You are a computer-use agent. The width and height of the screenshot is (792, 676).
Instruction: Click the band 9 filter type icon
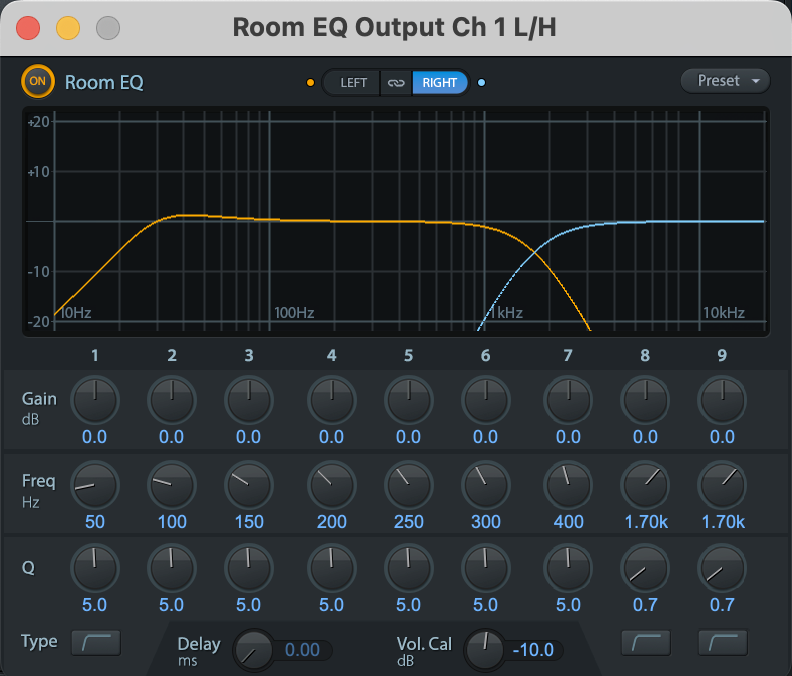tap(722, 642)
